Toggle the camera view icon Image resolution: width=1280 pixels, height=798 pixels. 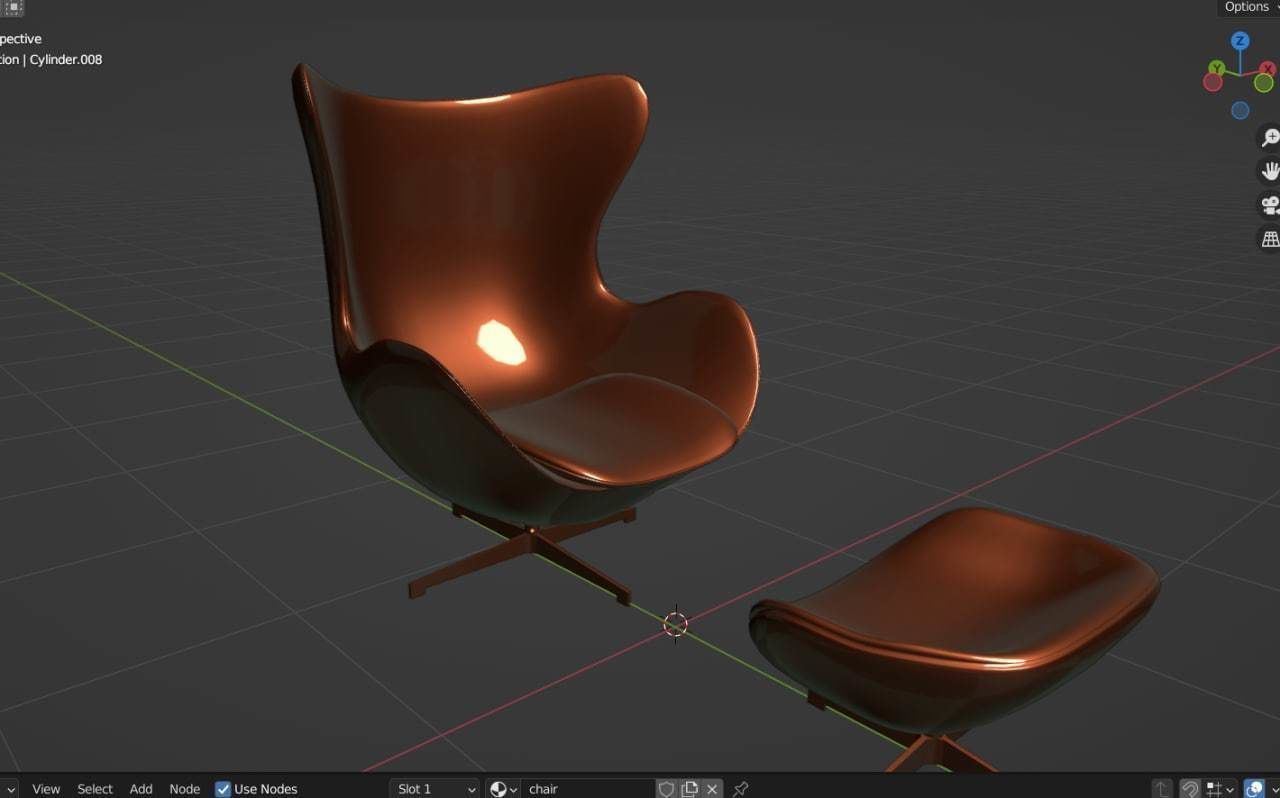[x=1270, y=205]
